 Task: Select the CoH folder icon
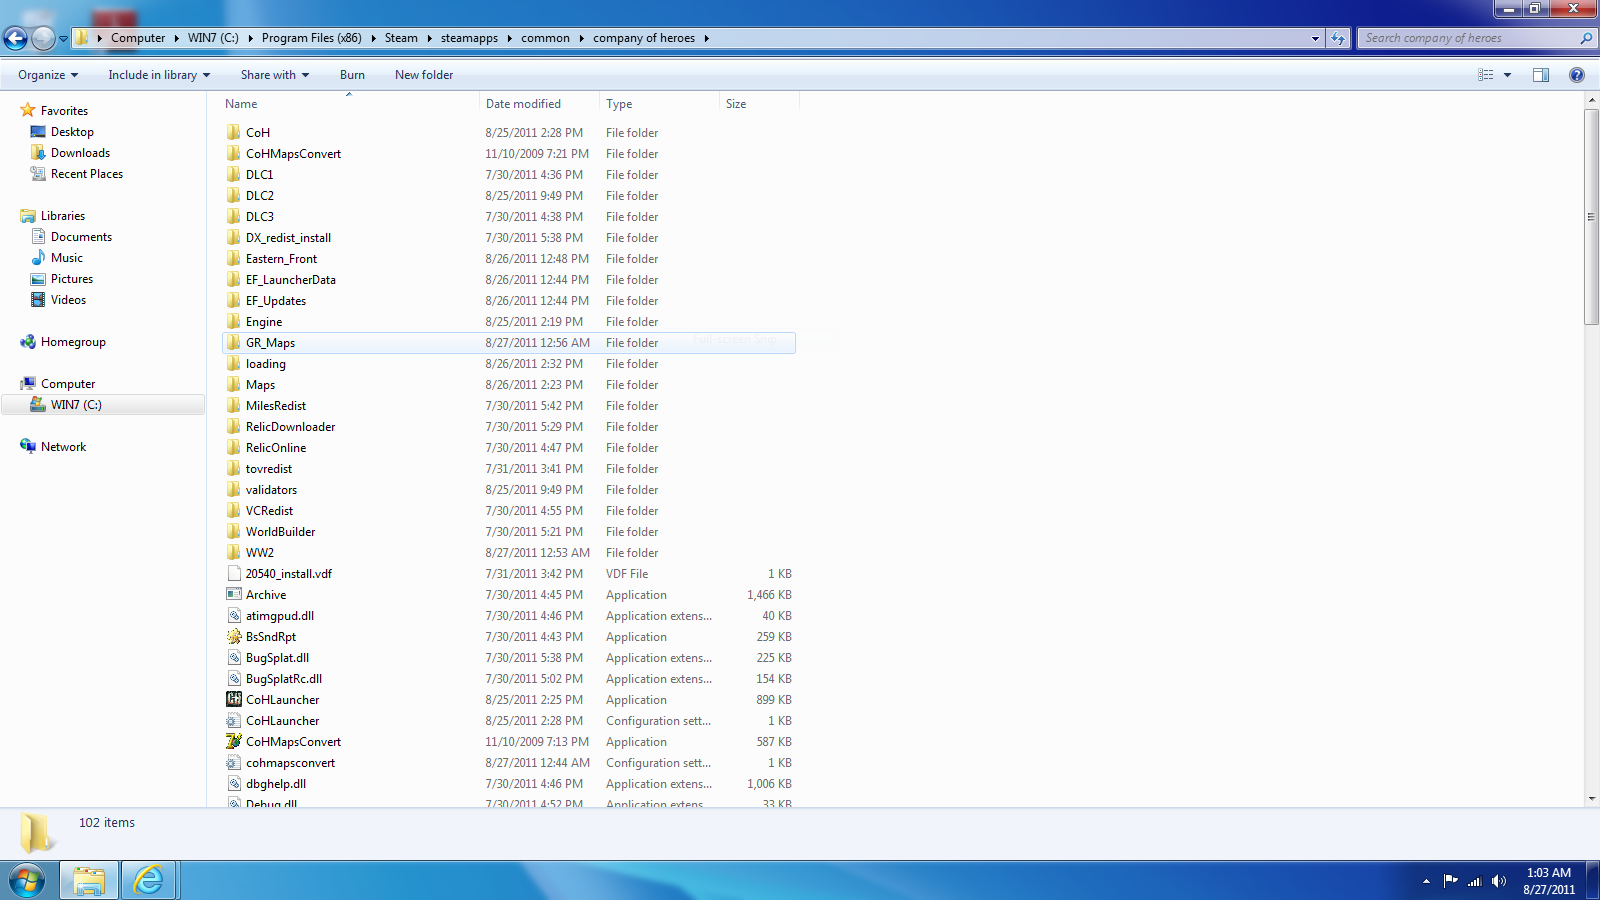point(234,132)
